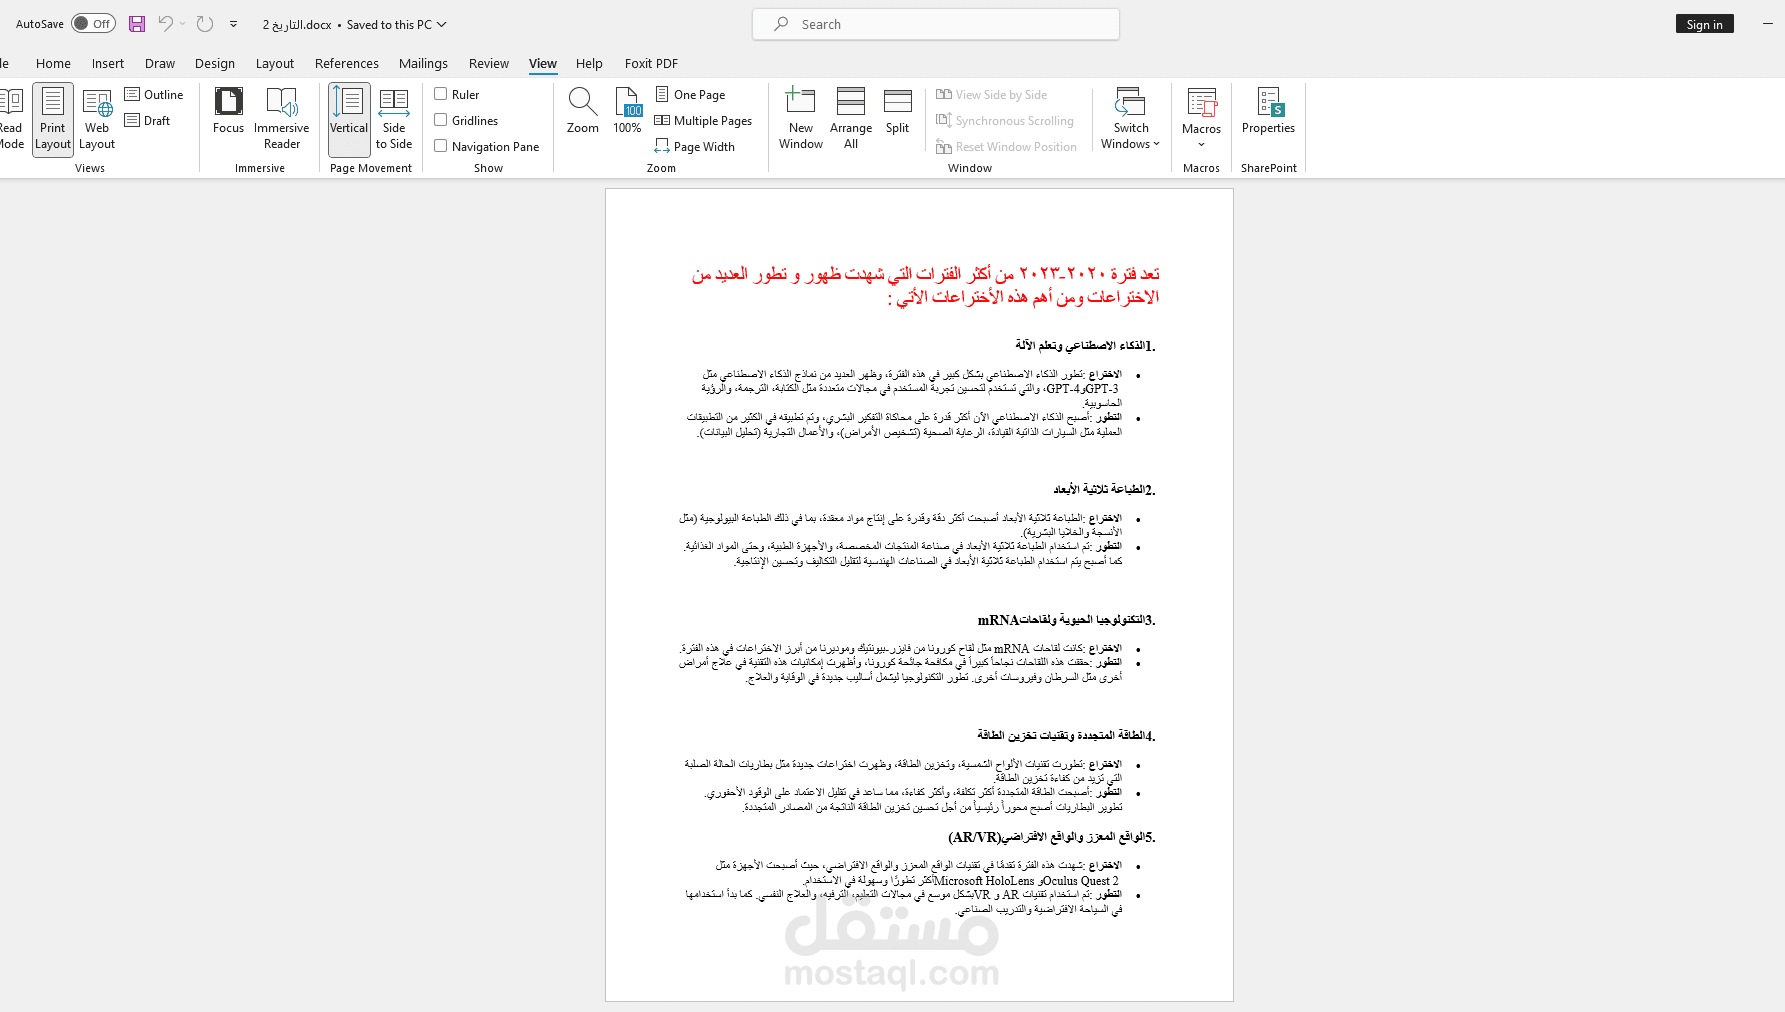Viewport: 1785px width, 1012px height.
Task: Open a New Window
Action: [801, 119]
